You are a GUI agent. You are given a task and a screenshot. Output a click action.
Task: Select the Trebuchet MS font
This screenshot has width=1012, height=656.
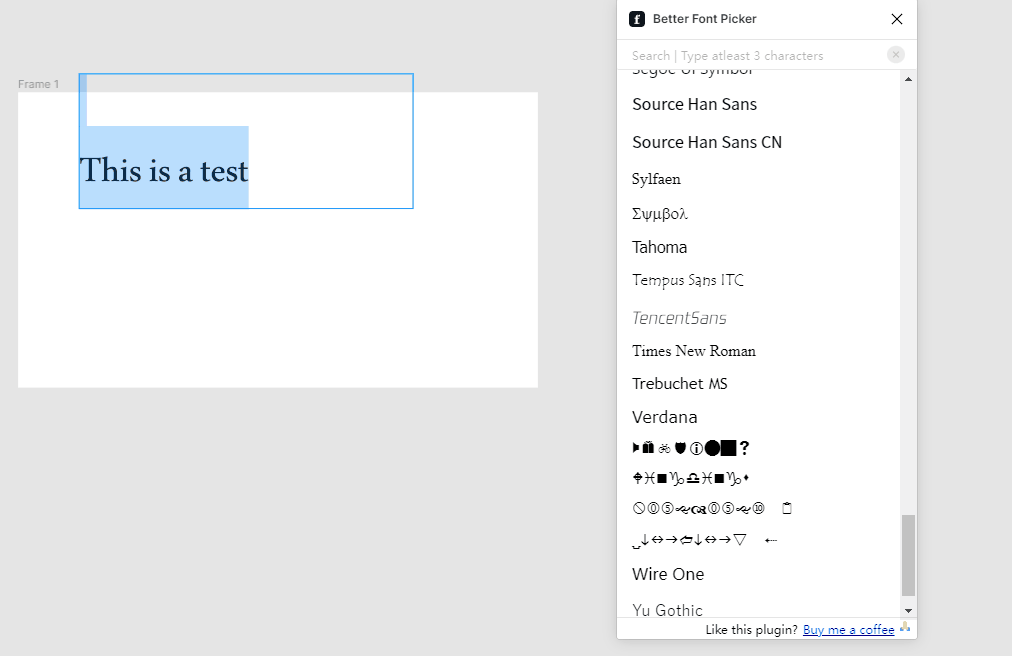(x=680, y=384)
